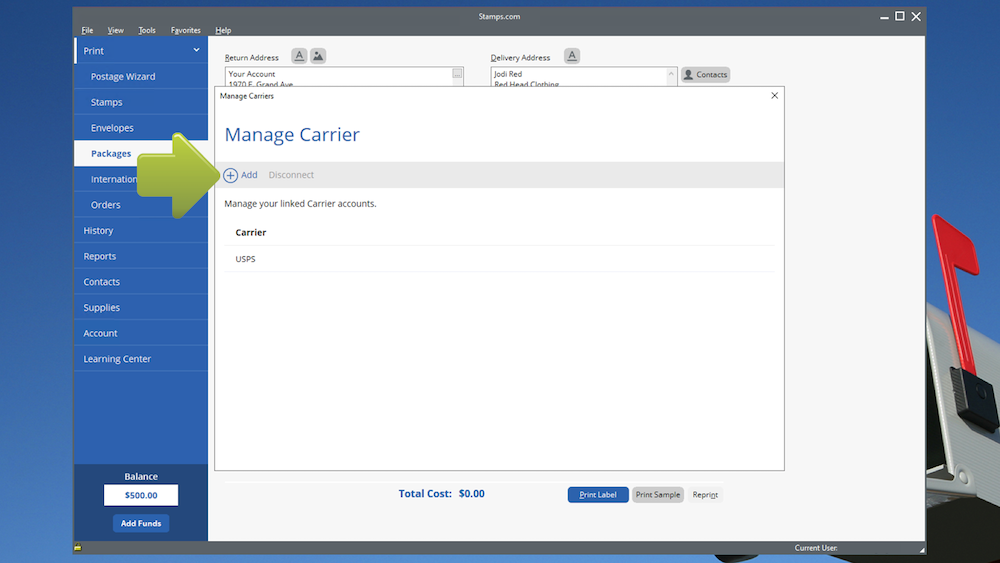This screenshot has width=1000, height=563.
Task: Click the Print Sample button
Action: point(658,495)
